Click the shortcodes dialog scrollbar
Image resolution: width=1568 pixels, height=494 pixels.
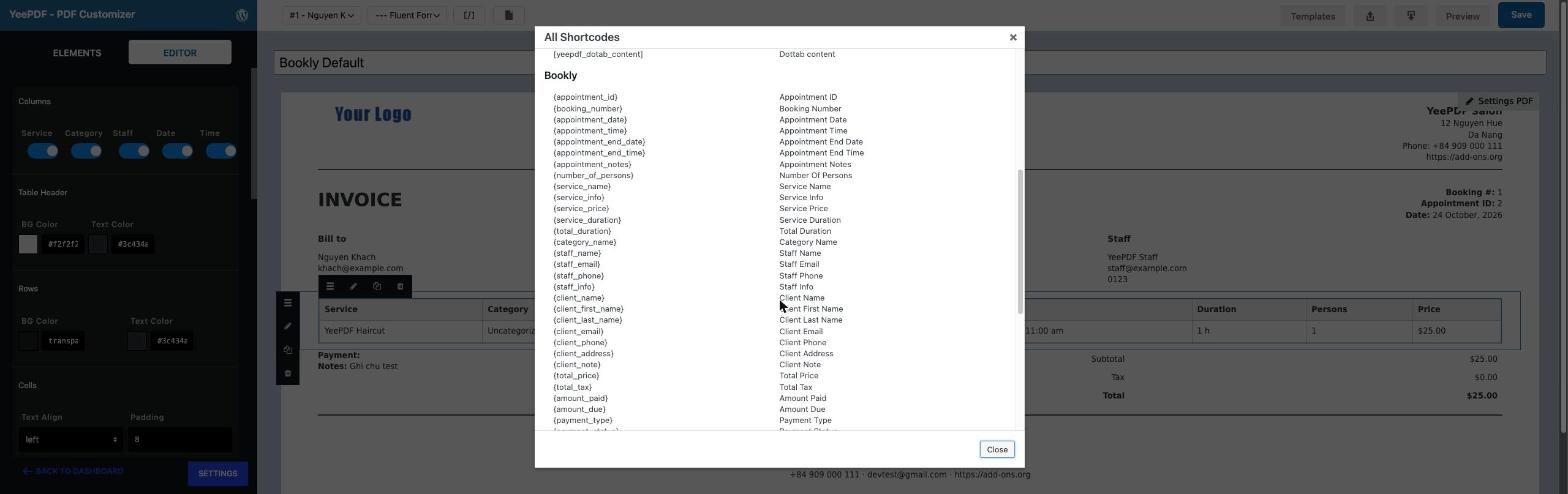tap(1020, 240)
